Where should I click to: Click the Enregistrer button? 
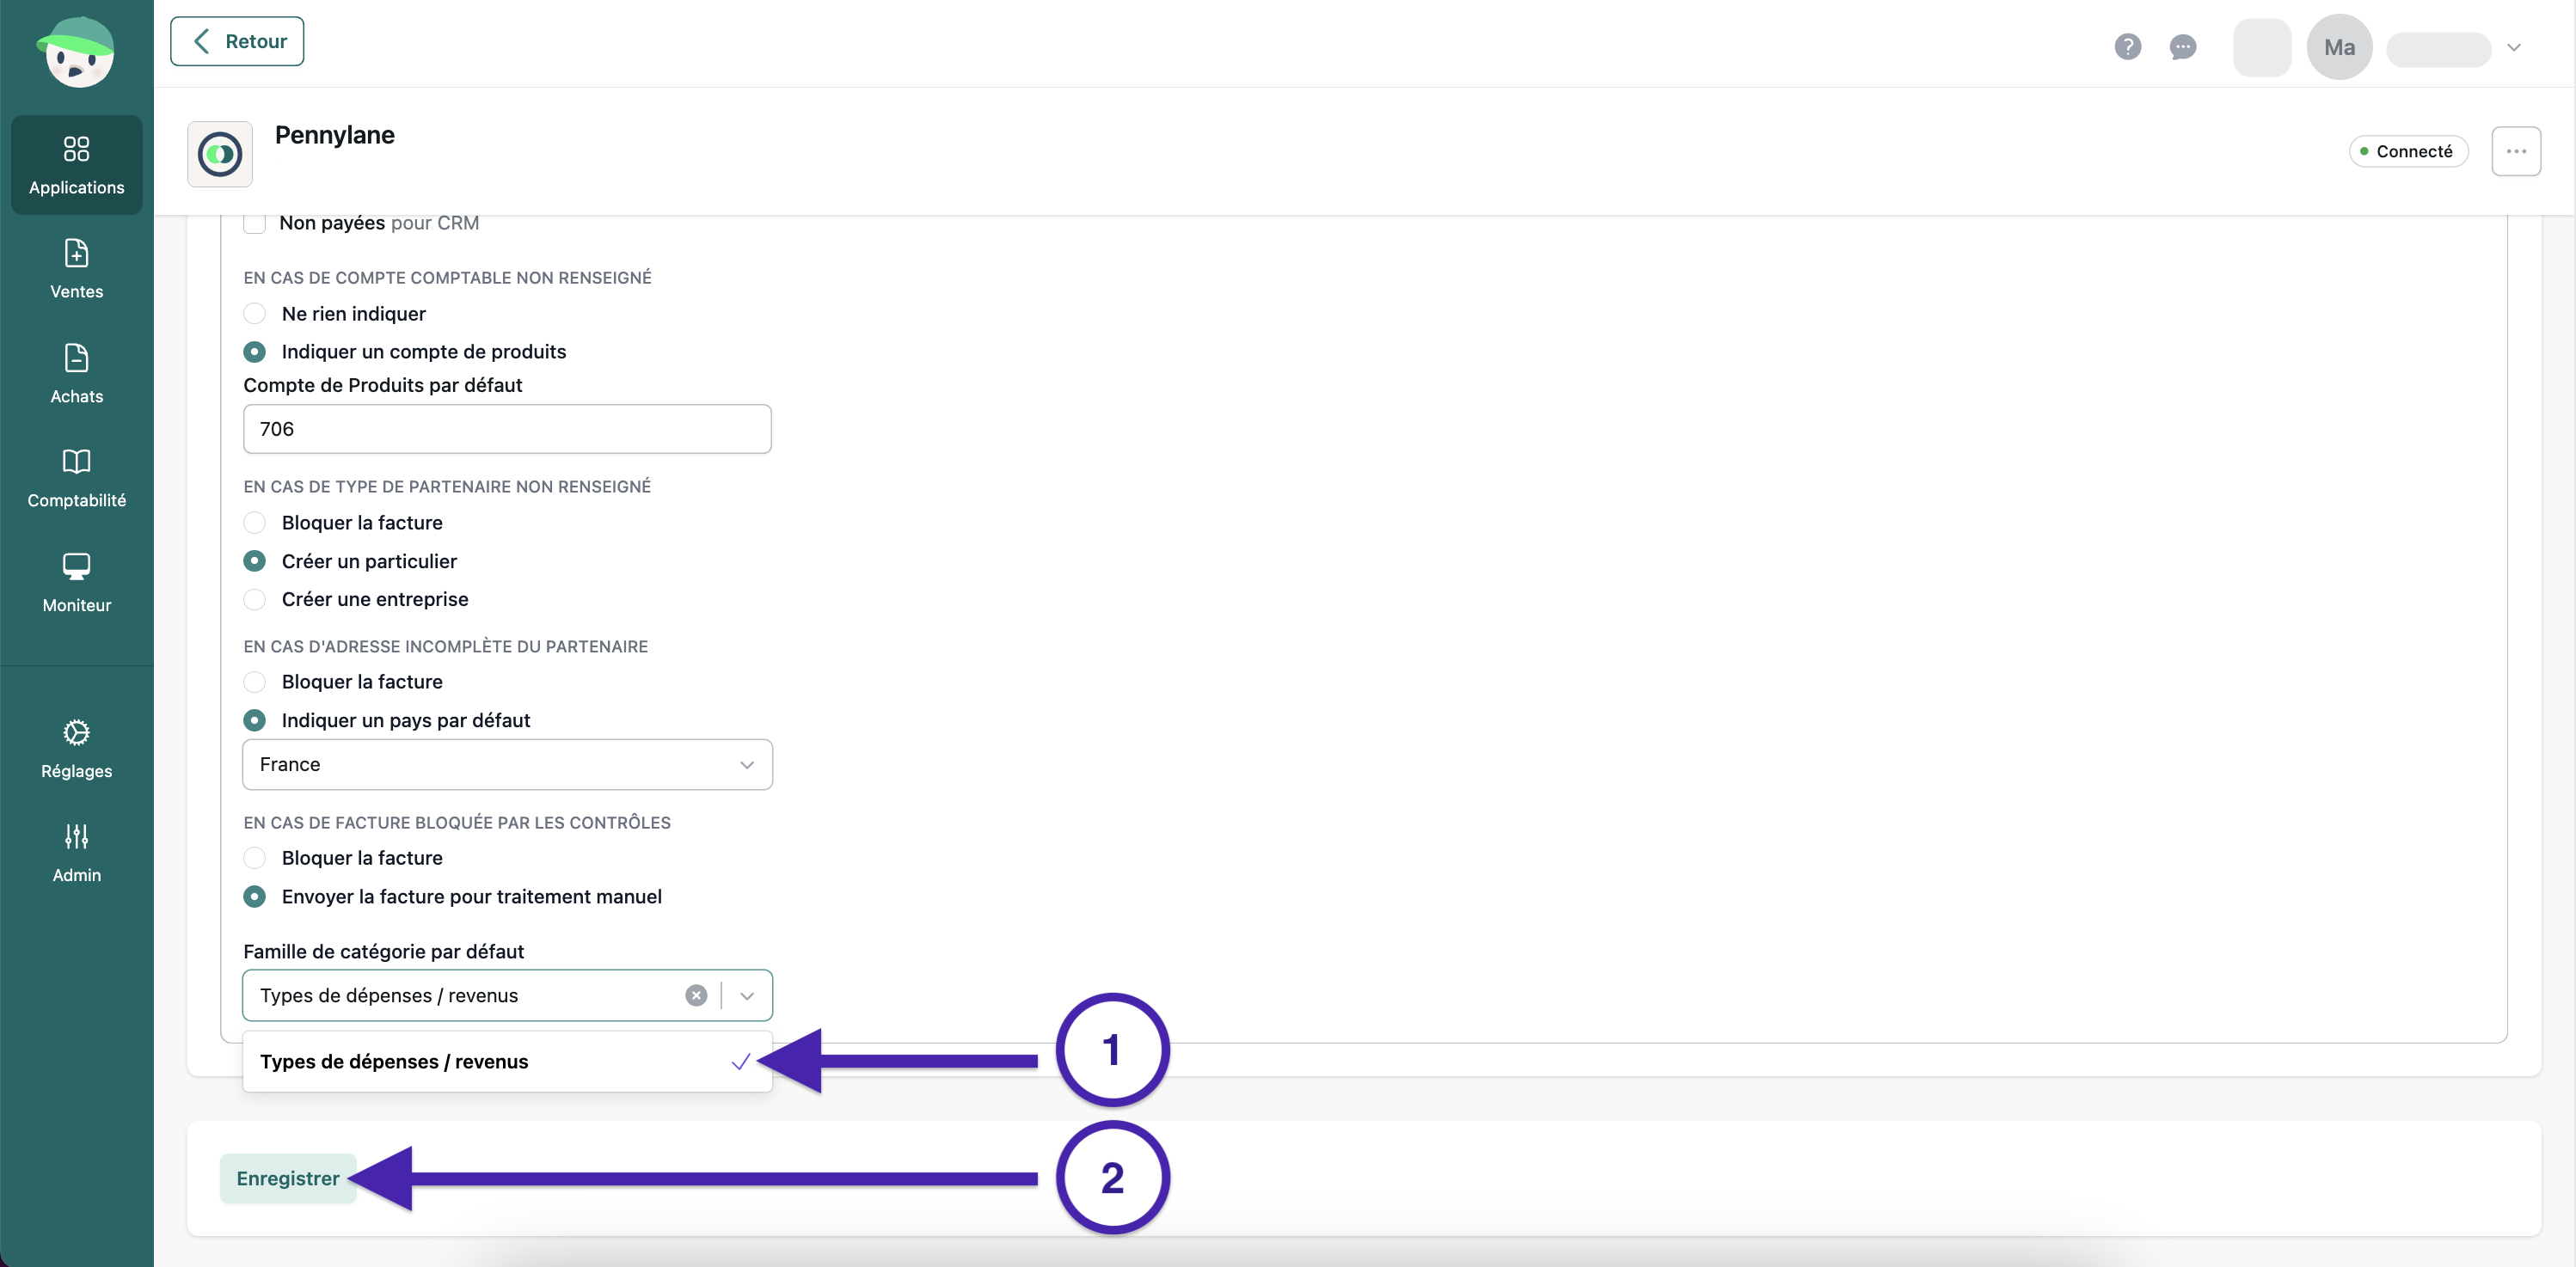coord(287,1179)
